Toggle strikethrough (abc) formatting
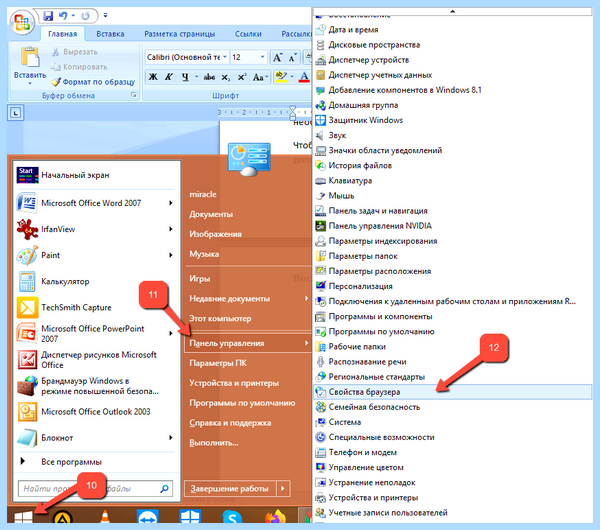This screenshot has height=530, width=600. point(209,77)
